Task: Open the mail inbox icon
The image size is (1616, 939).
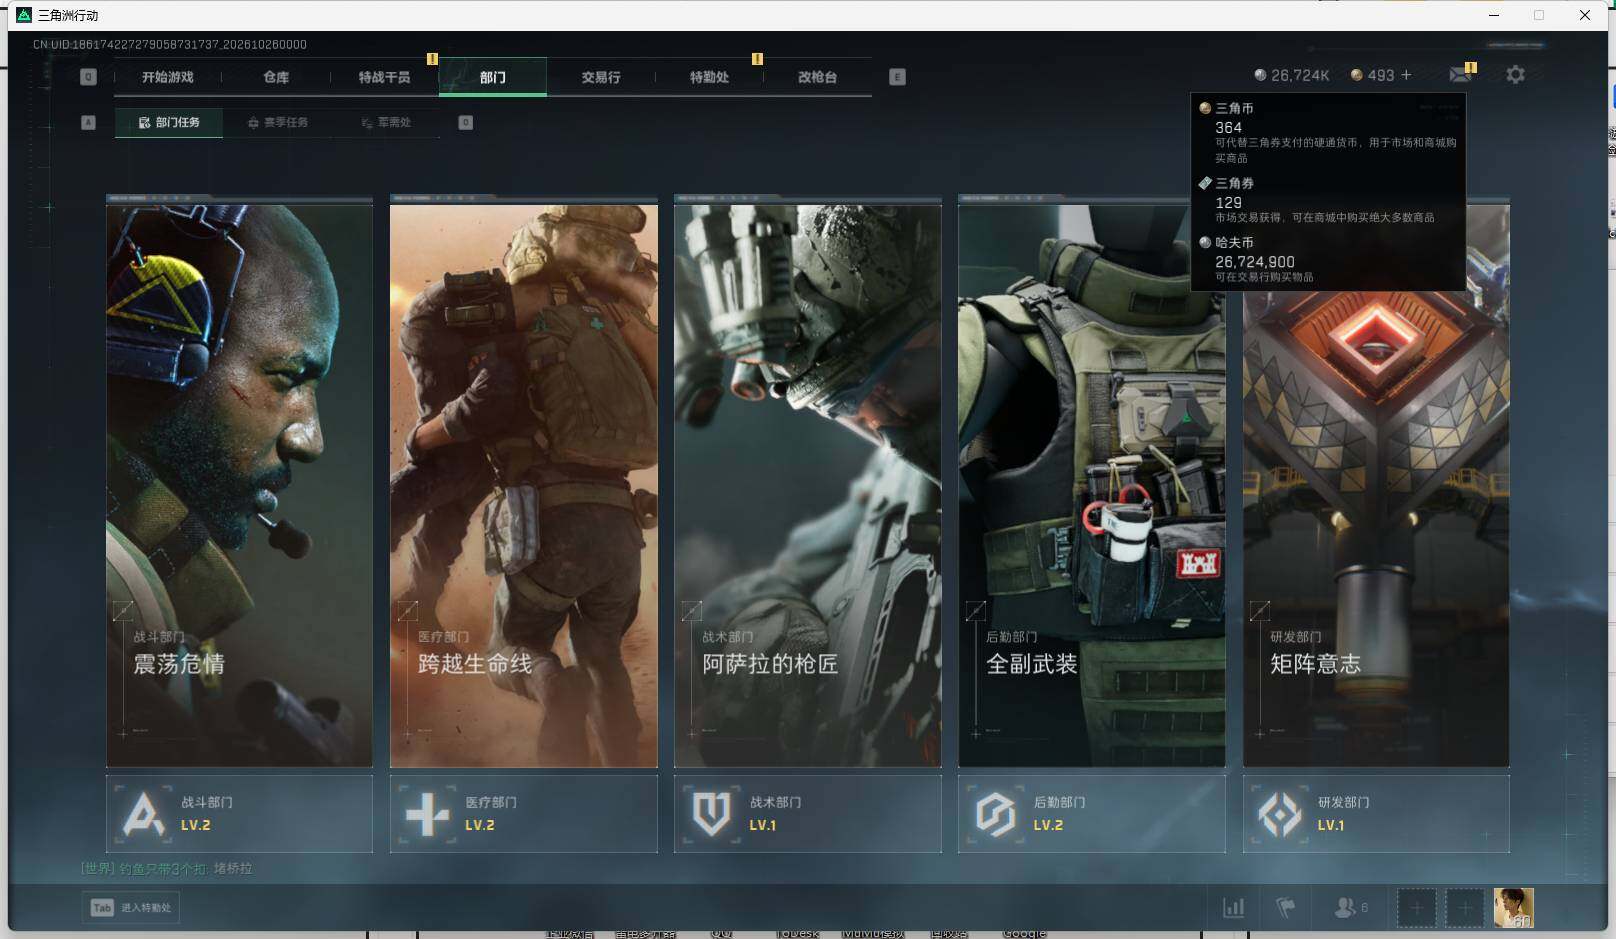Action: 1461,74
